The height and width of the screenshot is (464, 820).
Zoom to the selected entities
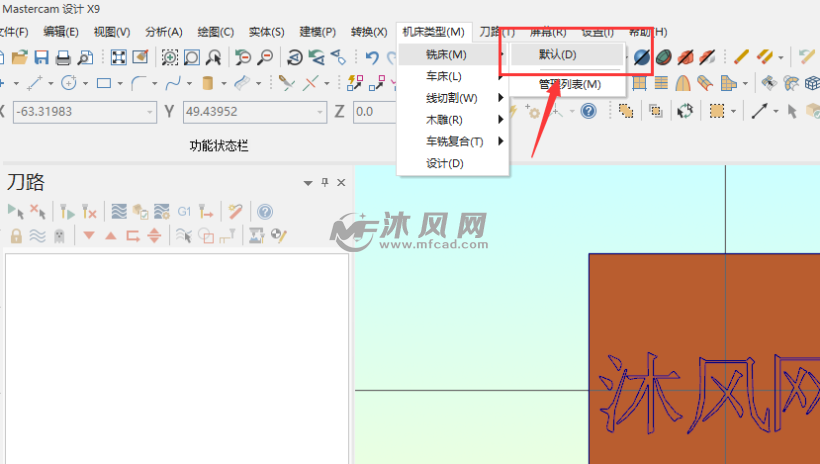[x=213, y=57]
